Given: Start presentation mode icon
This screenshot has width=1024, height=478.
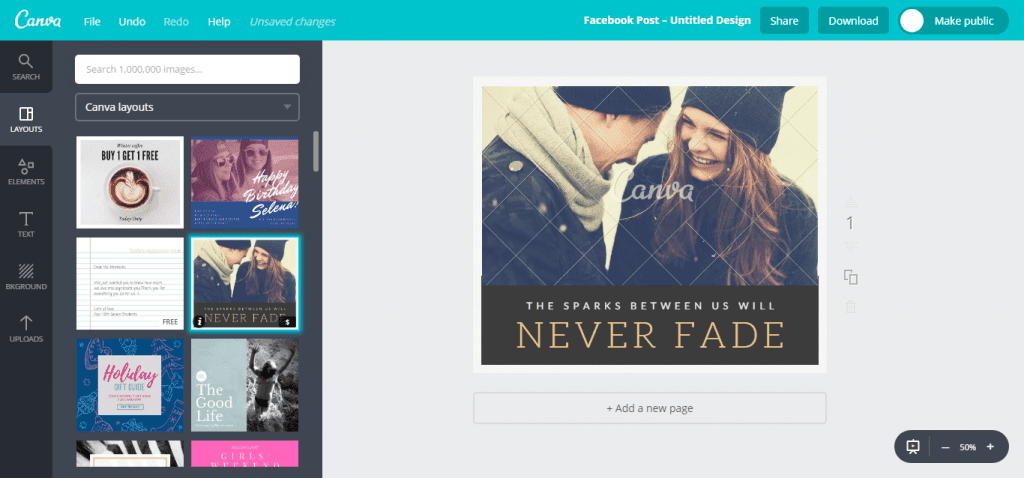Looking at the screenshot, I should (x=913, y=447).
